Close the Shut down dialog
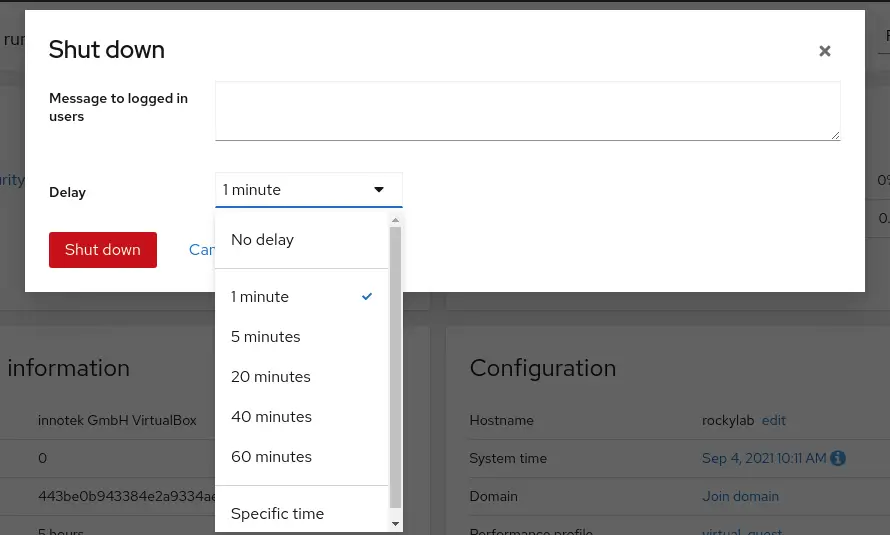Viewport: 890px width, 535px height. [825, 51]
